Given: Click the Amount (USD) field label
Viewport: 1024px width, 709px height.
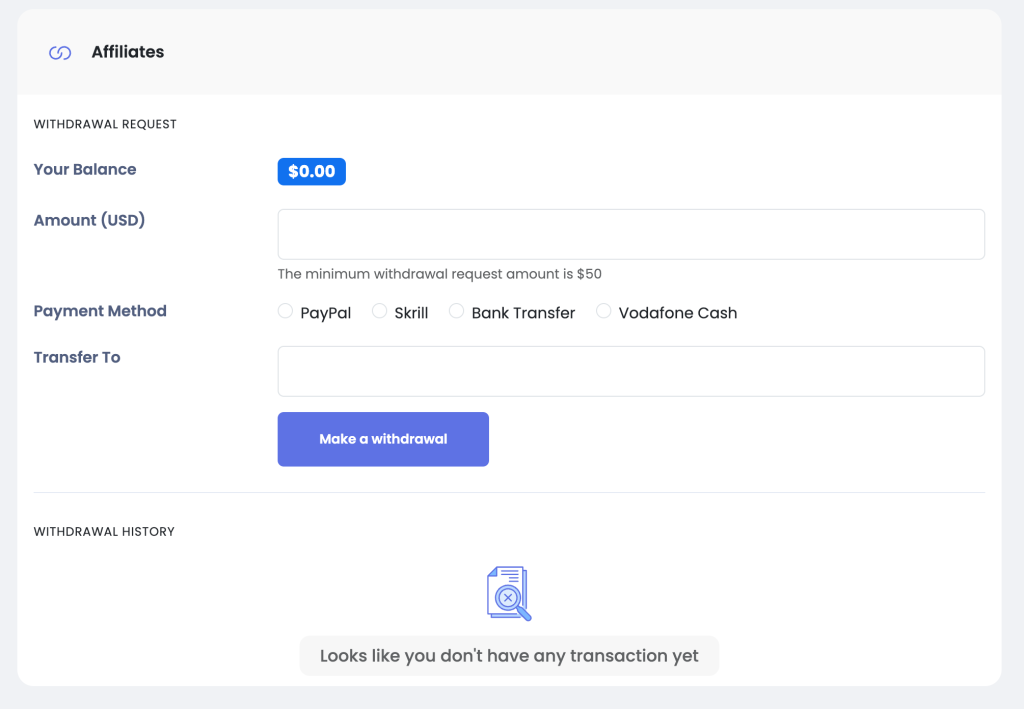Looking at the screenshot, I should [x=89, y=221].
